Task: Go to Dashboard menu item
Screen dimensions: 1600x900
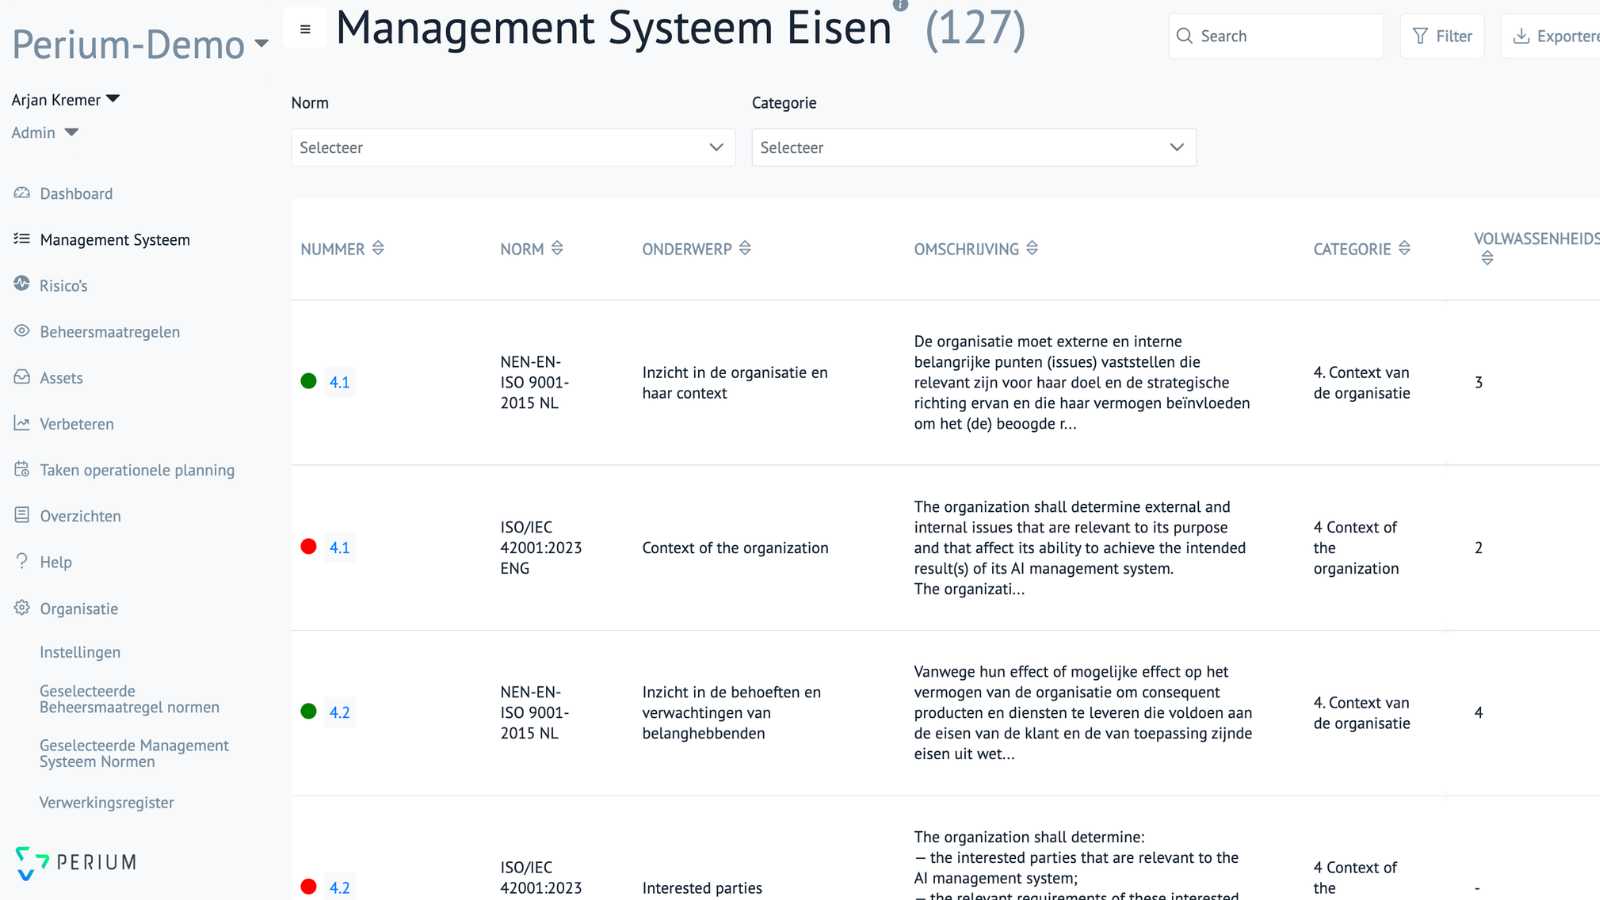Action: tap(76, 194)
